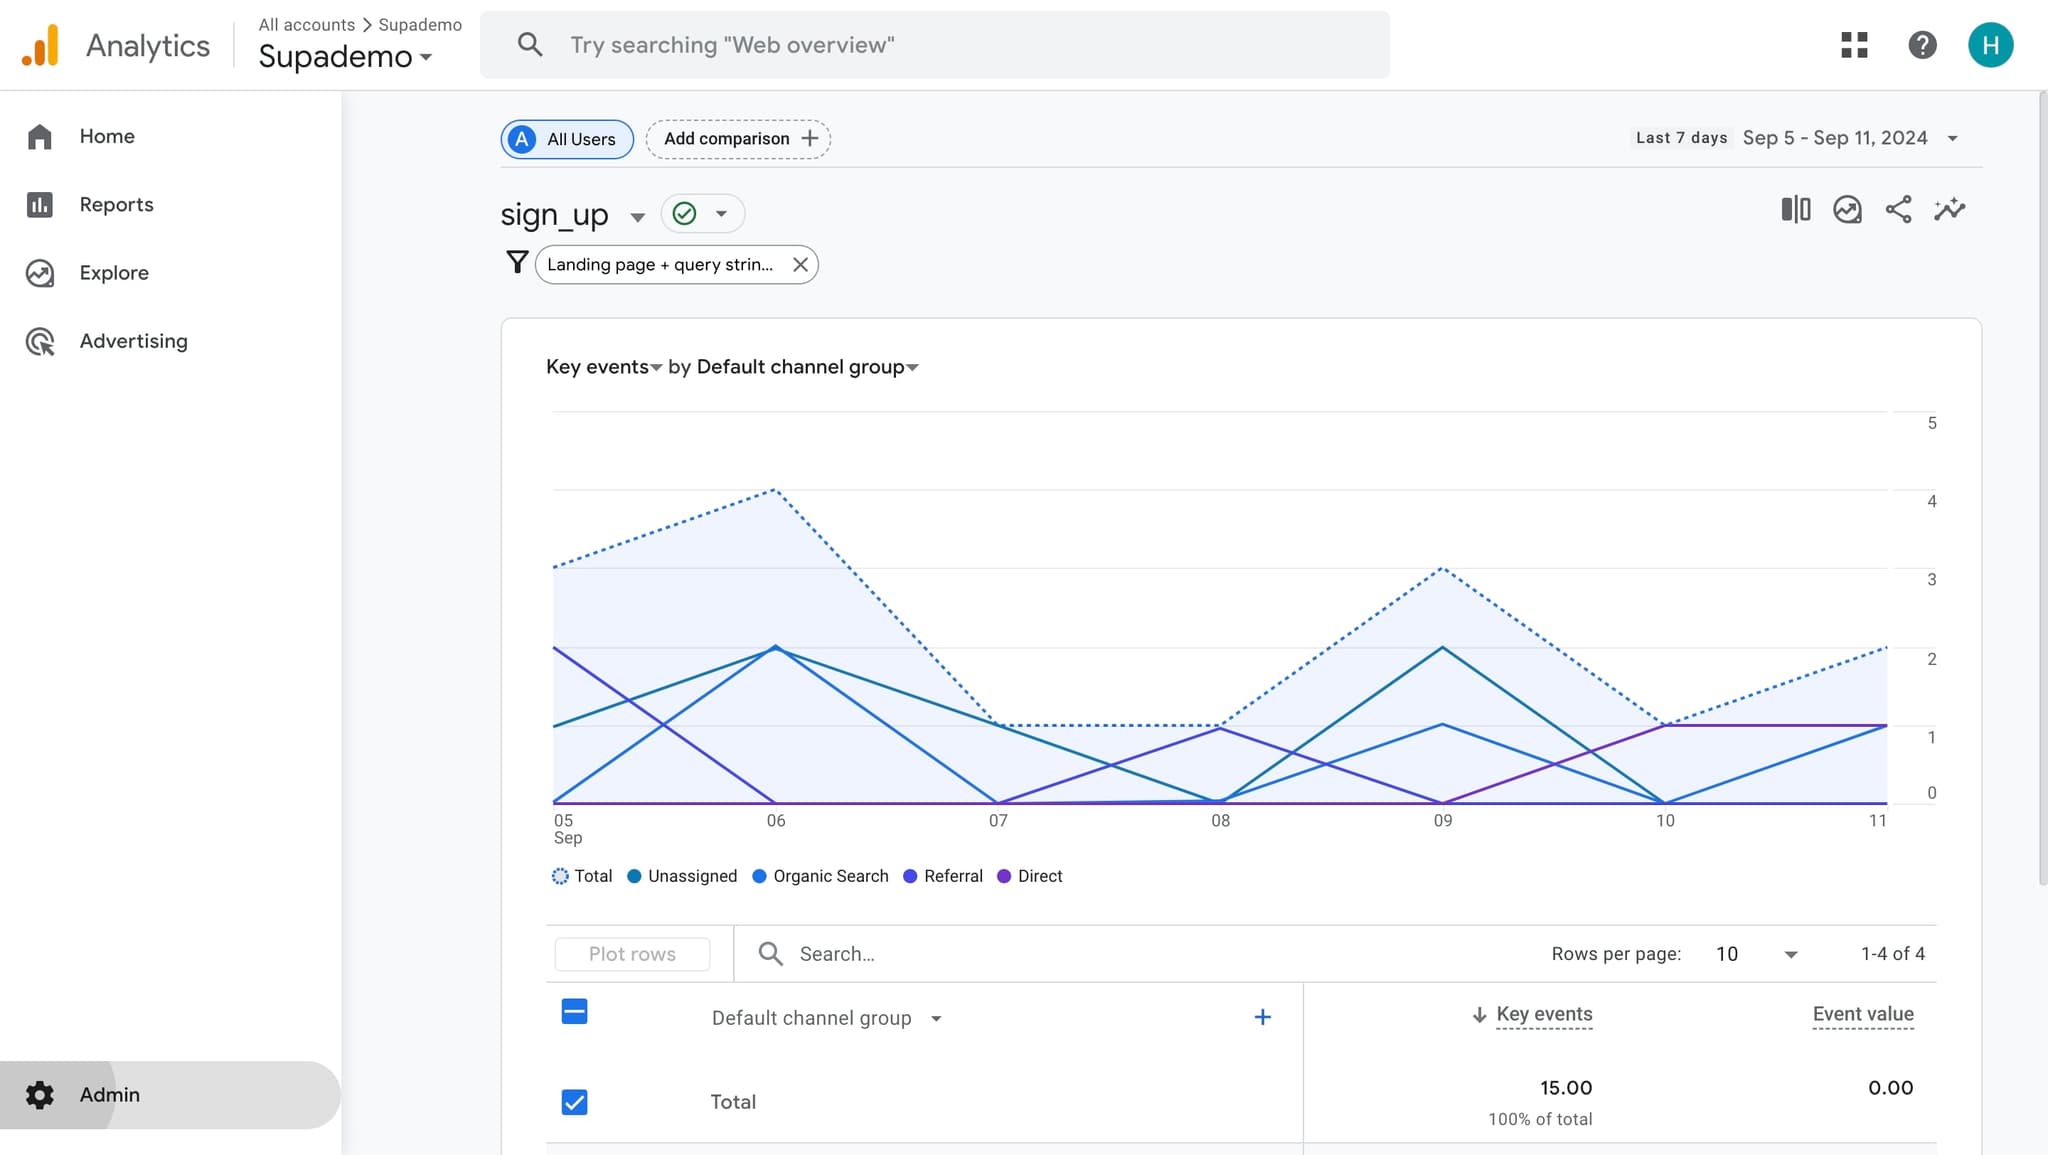2048x1155 pixels.
Task: Uncheck the Total row checkbox
Action: click(x=575, y=1102)
